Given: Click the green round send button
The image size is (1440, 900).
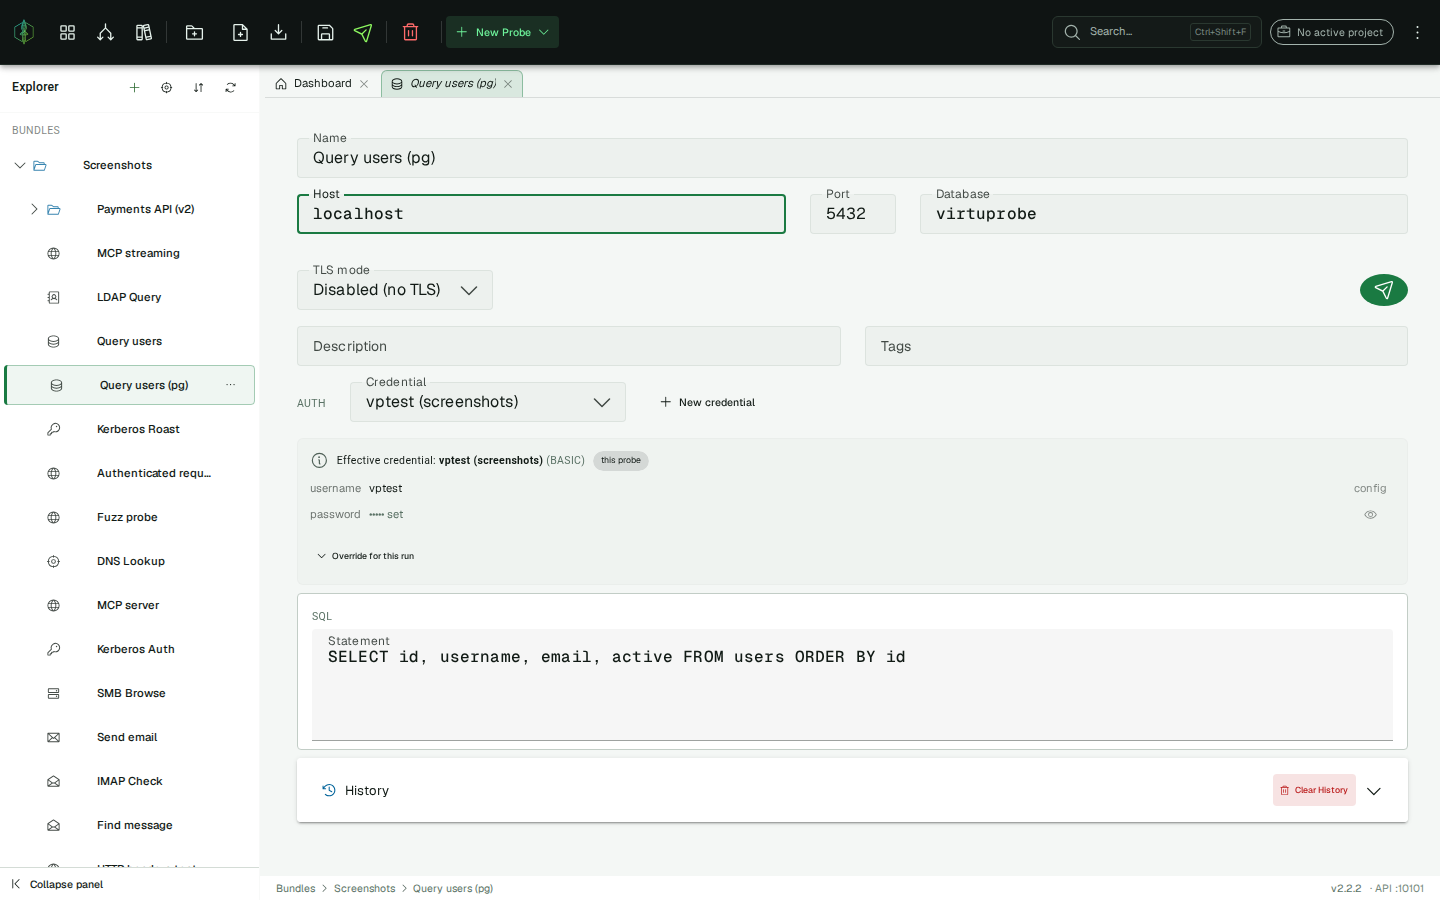Looking at the screenshot, I should pos(1384,290).
